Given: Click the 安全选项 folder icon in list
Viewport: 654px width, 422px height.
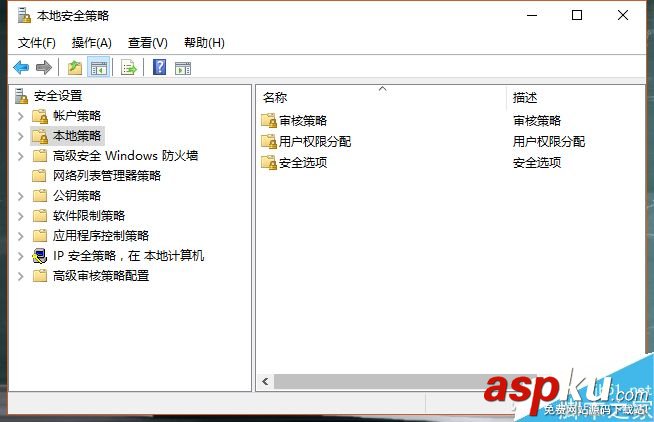Looking at the screenshot, I should coord(269,162).
